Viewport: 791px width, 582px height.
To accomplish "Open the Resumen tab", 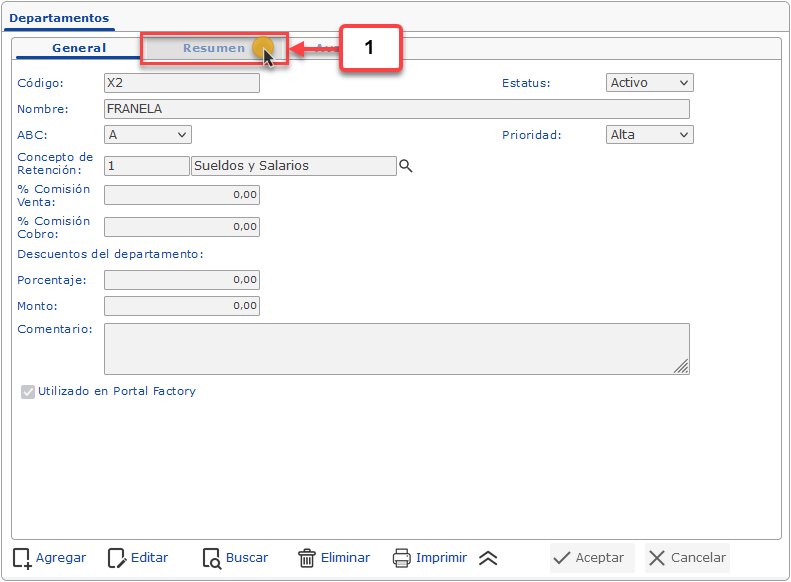I will click(x=213, y=48).
